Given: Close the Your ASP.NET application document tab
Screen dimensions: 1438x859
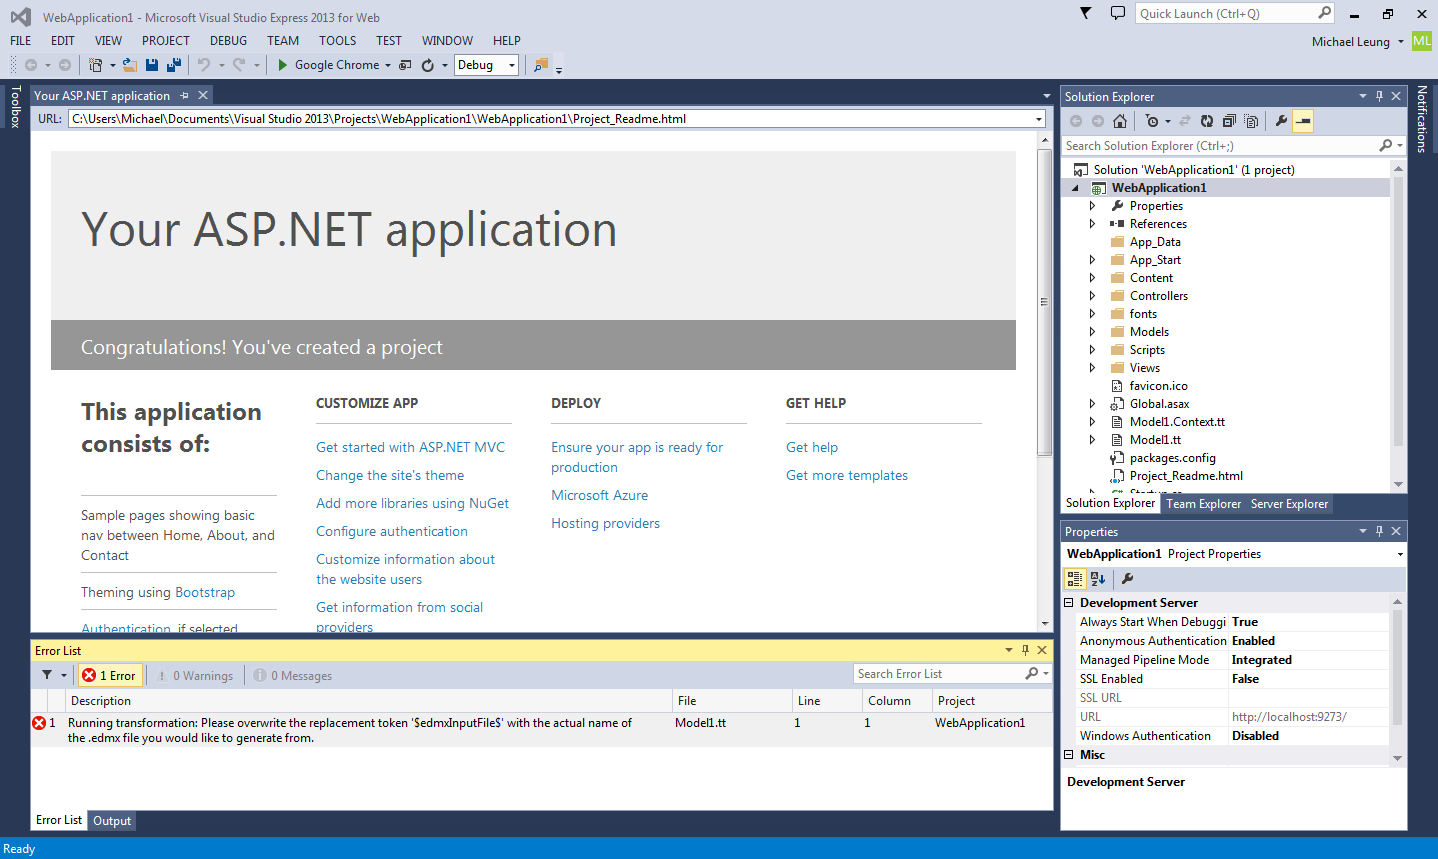Looking at the screenshot, I should tap(203, 95).
